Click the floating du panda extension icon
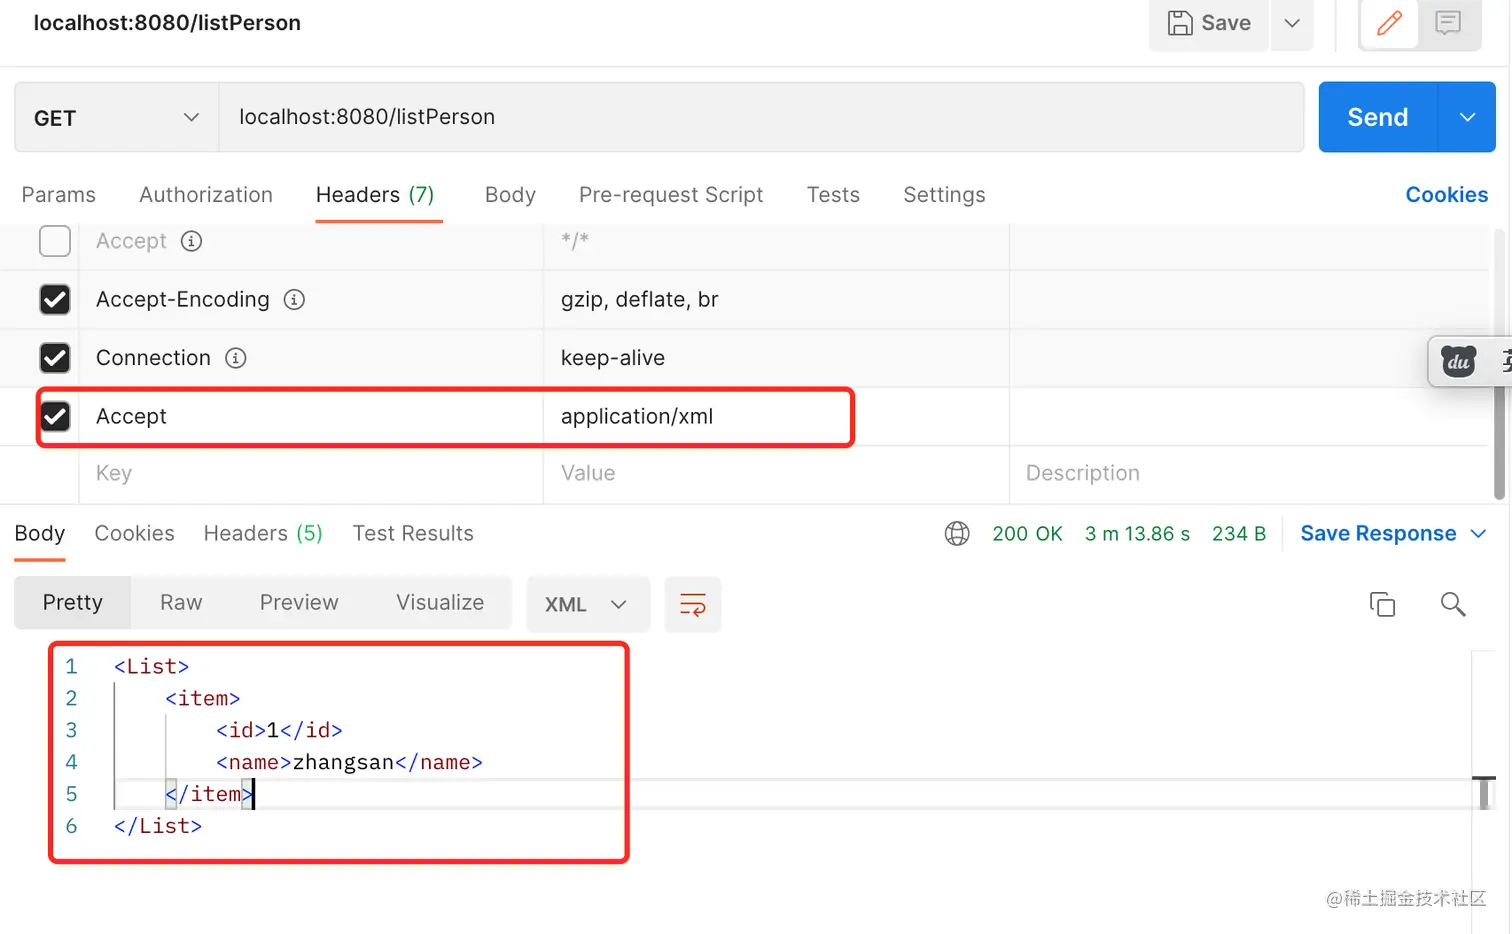Viewport: 1512px width, 934px height. tap(1459, 361)
